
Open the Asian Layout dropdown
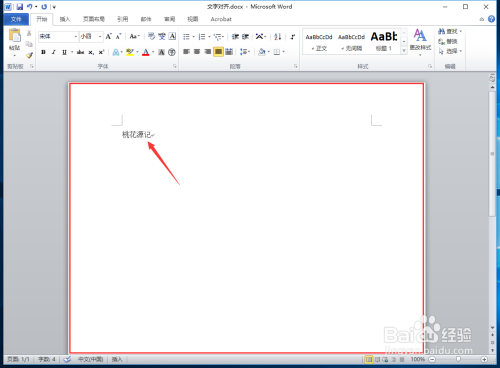click(261, 36)
